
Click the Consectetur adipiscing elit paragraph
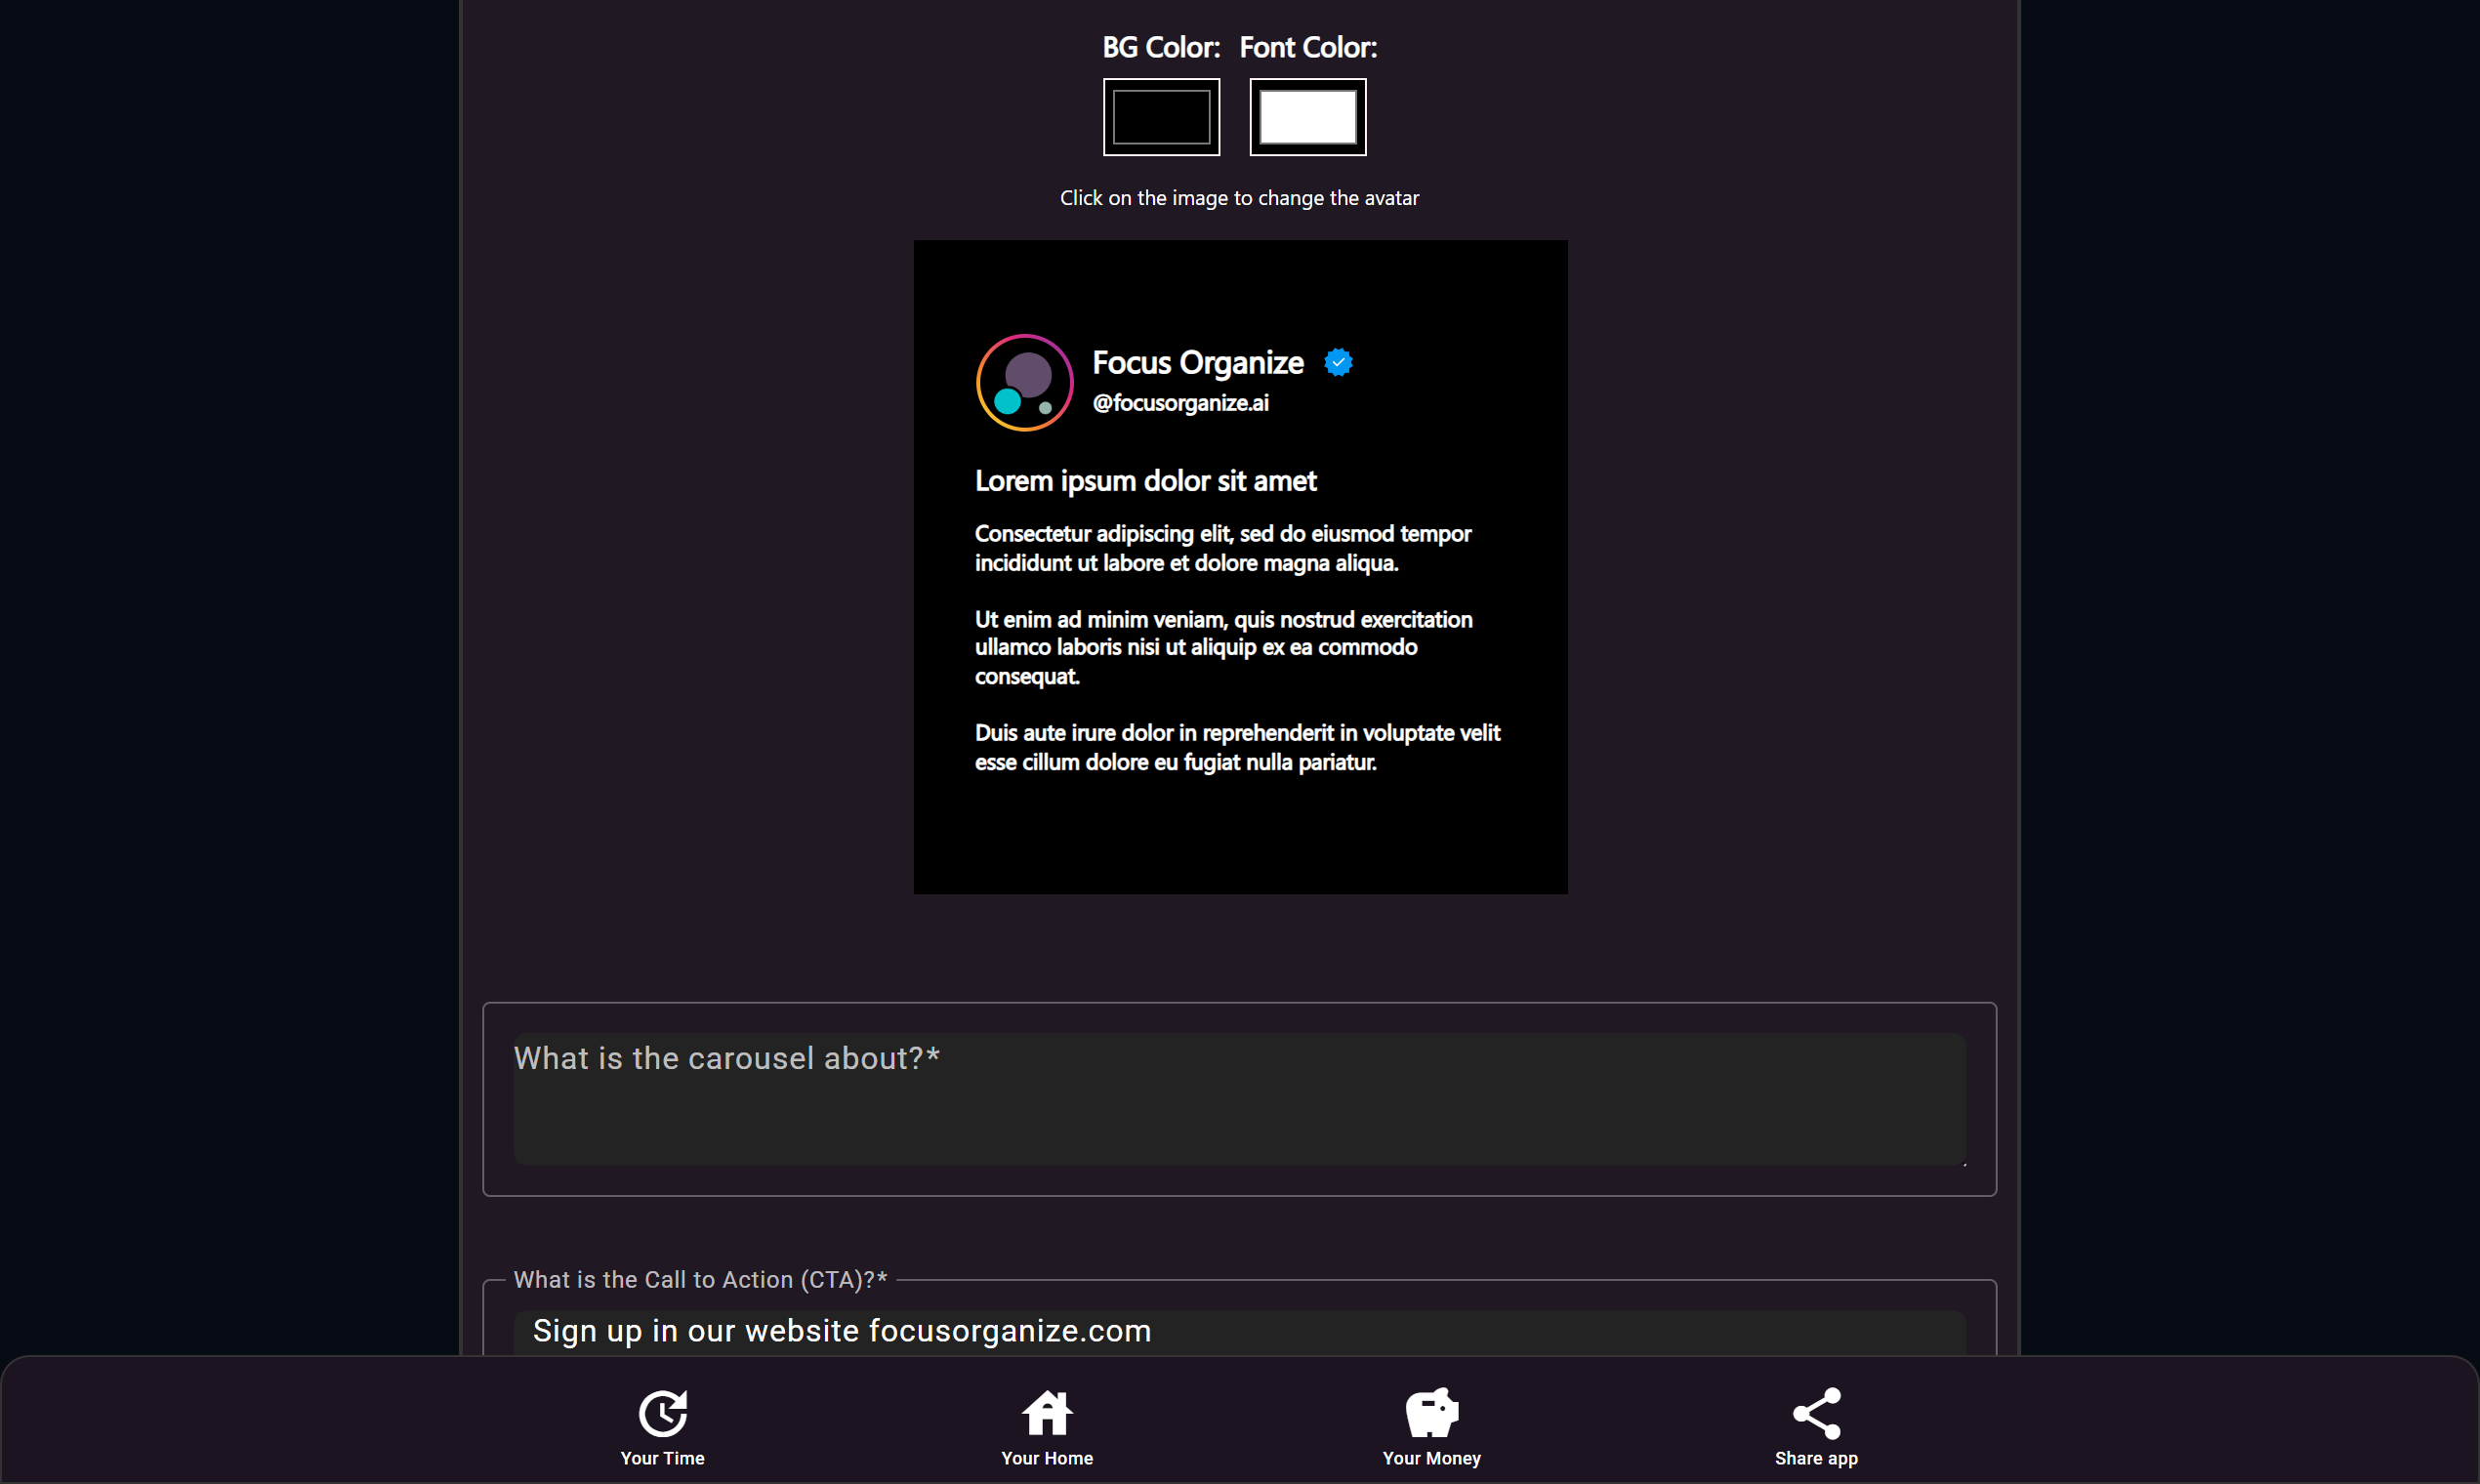point(1222,548)
